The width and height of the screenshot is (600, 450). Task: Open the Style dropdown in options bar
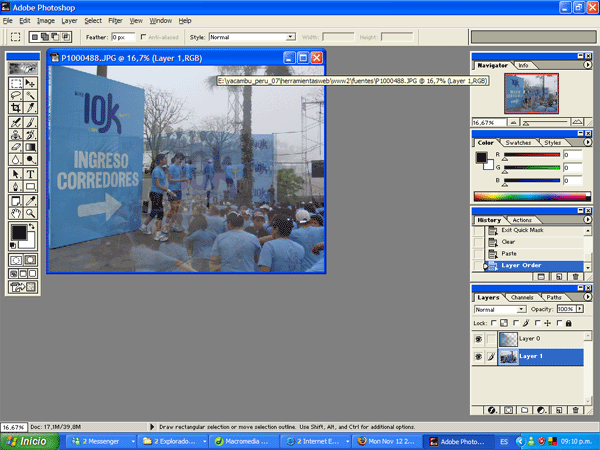click(x=291, y=37)
